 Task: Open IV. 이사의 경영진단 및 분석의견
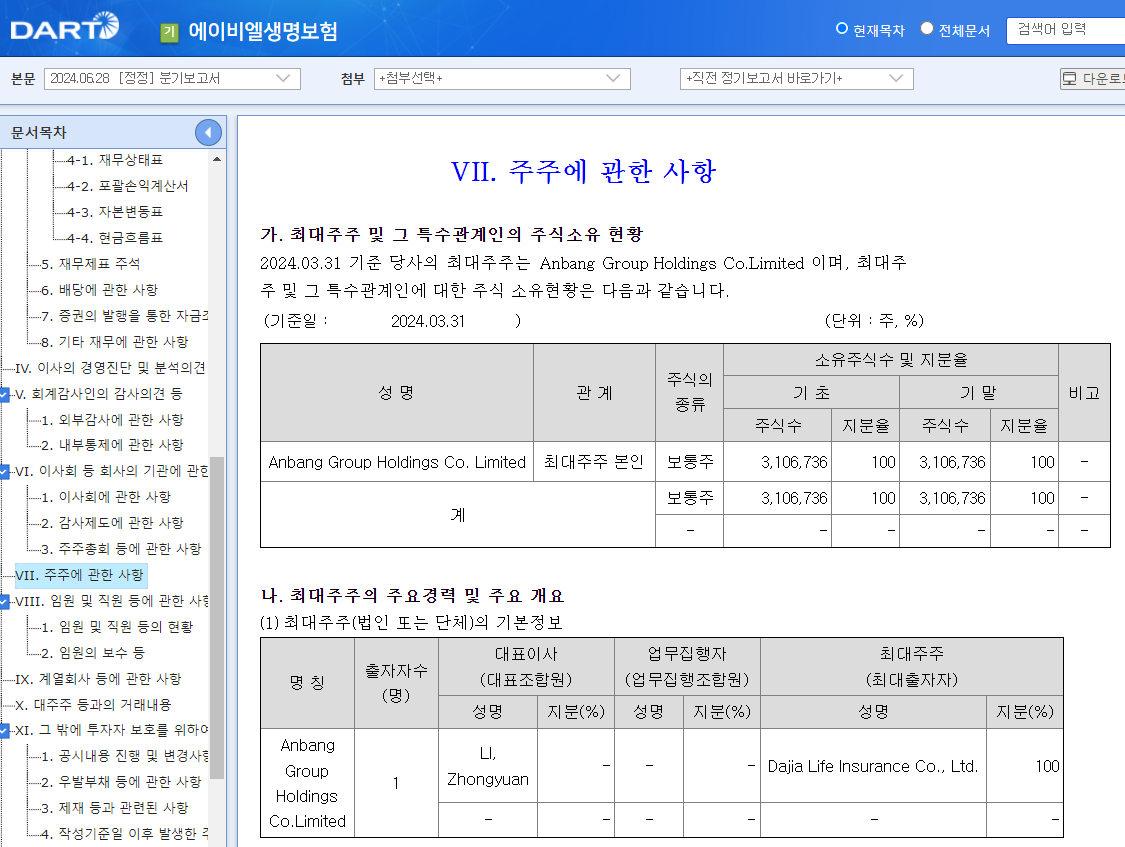click(x=110, y=367)
